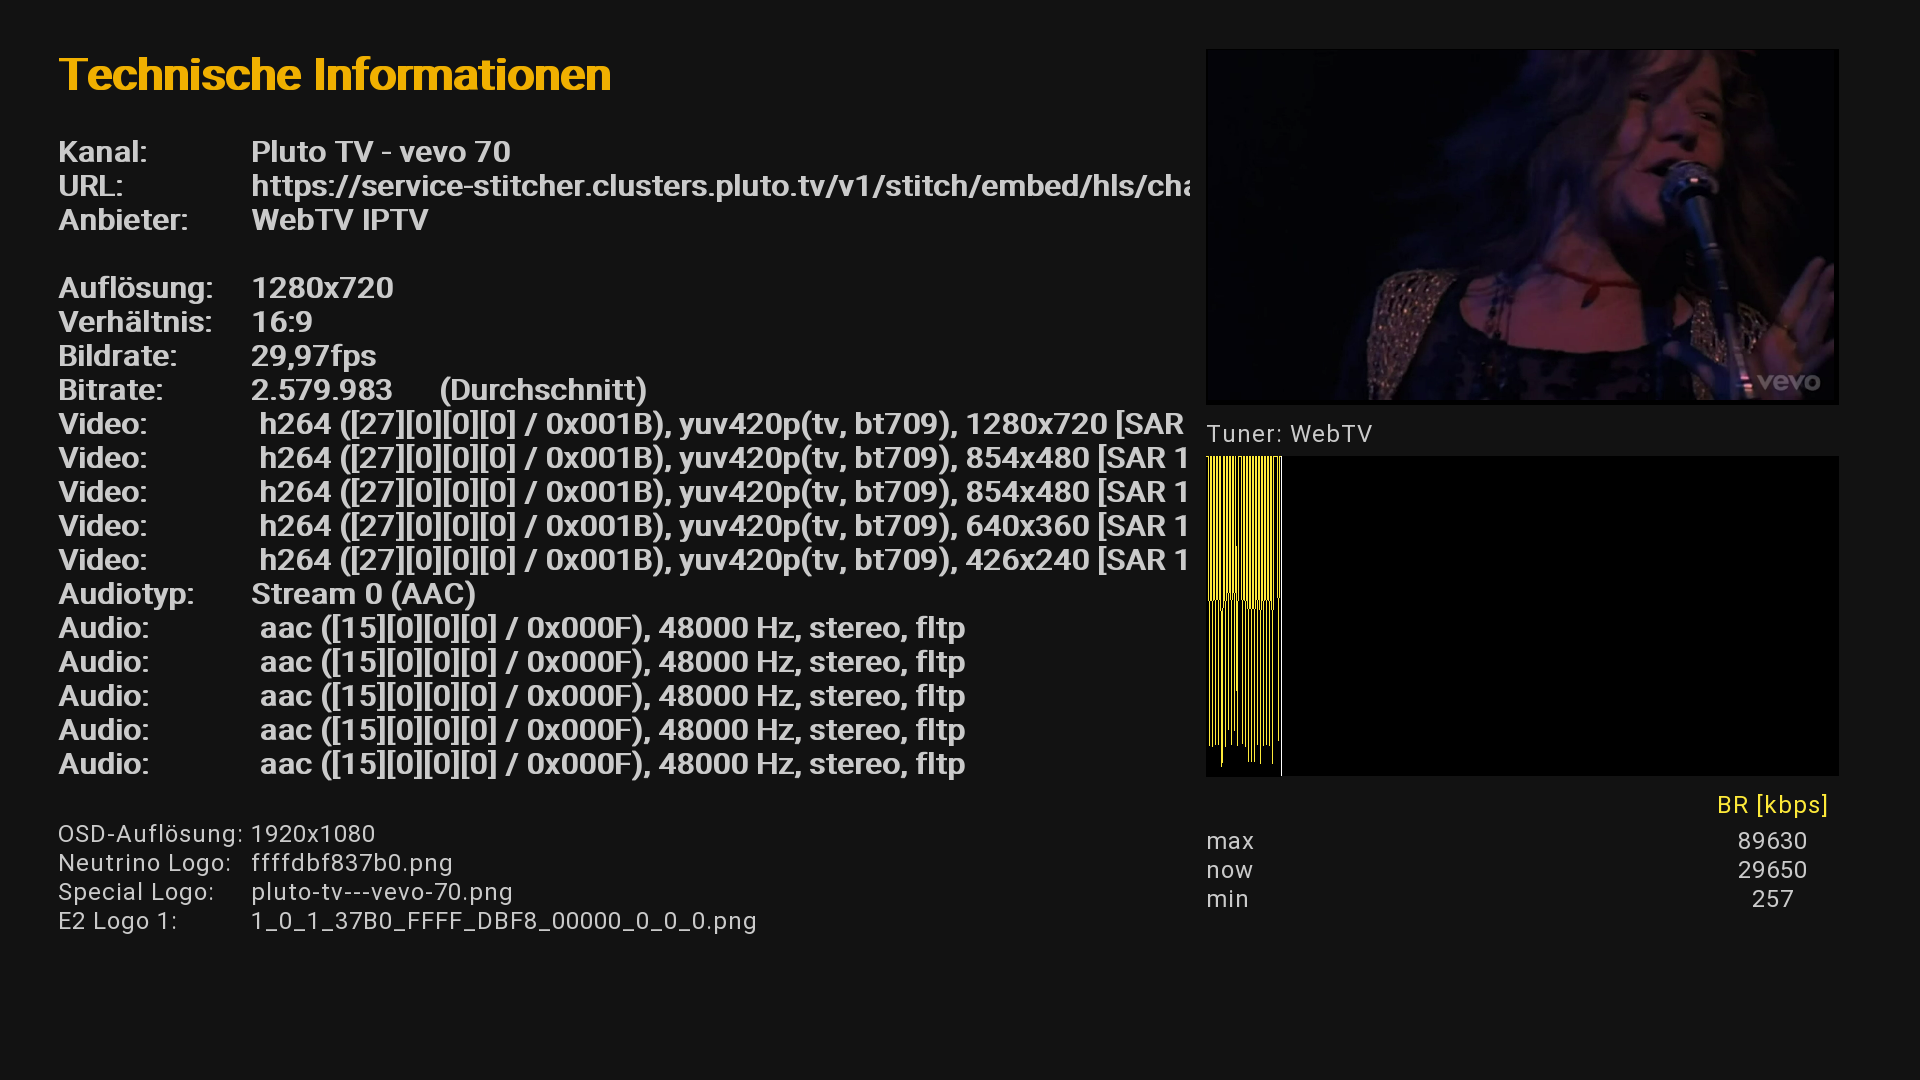
Task: Click the WebTV IPTV provider name
Action: point(339,220)
